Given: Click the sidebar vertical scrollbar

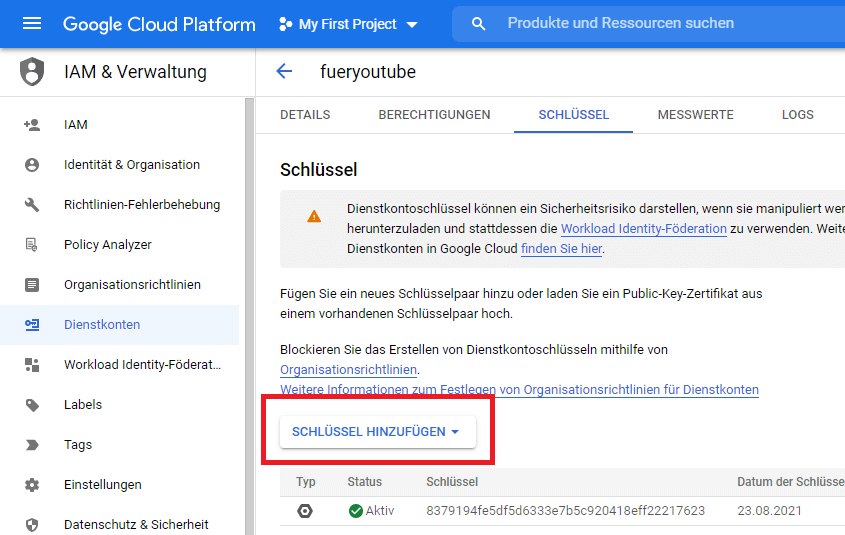Looking at the screenshot, I should (249, 316).
